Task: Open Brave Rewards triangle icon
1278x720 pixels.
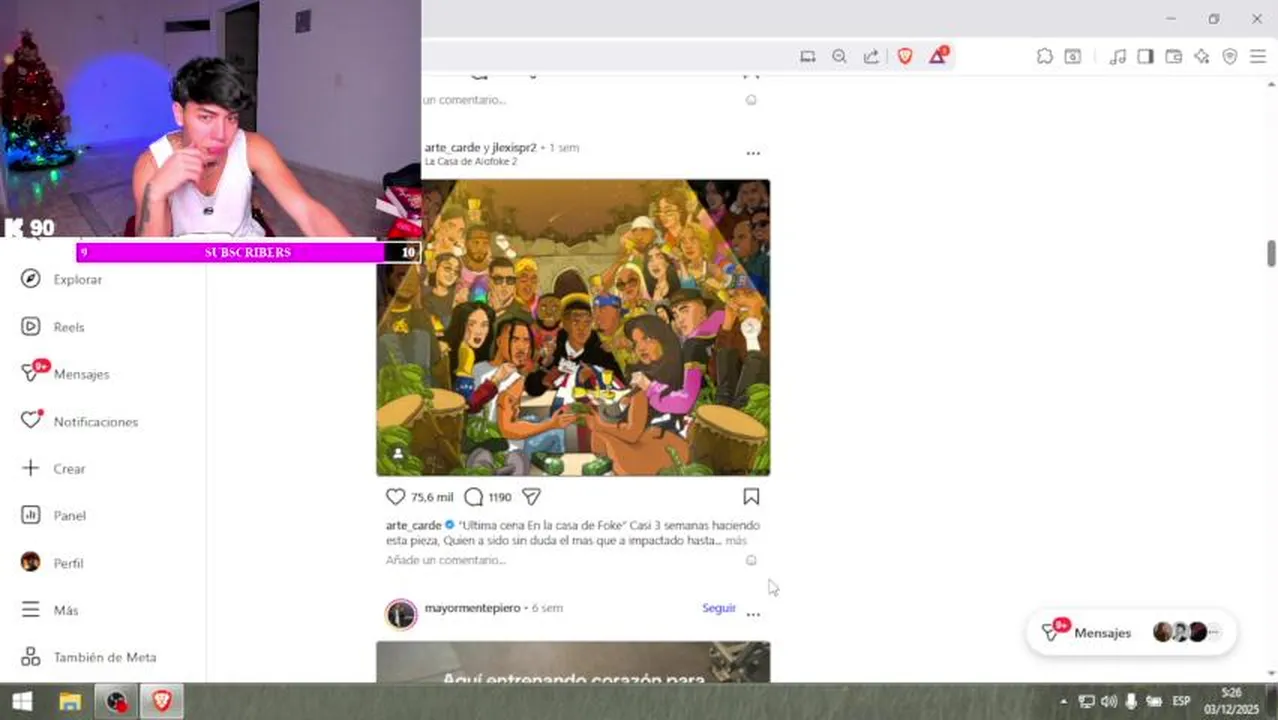Action: coord(938,57)
